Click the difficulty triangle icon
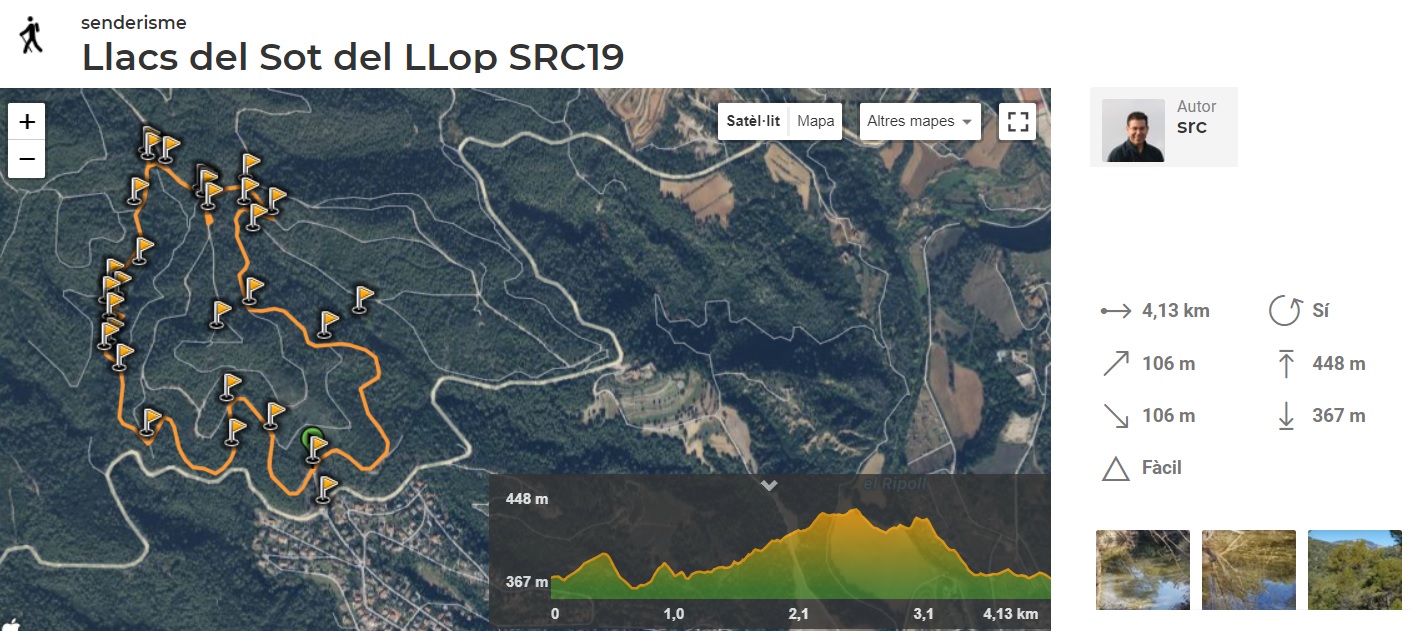The width and height of the screenshot is (1411, 631). (x=1115, y=468)
